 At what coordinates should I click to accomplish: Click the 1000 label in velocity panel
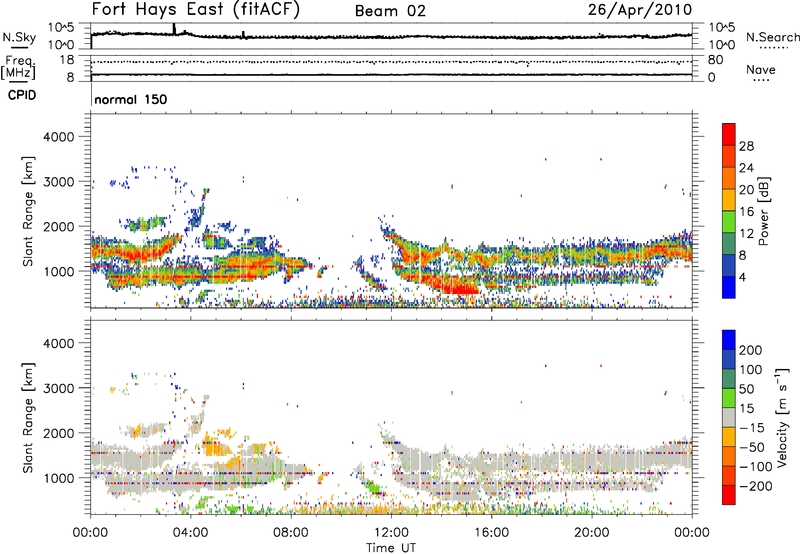(59, 478)
